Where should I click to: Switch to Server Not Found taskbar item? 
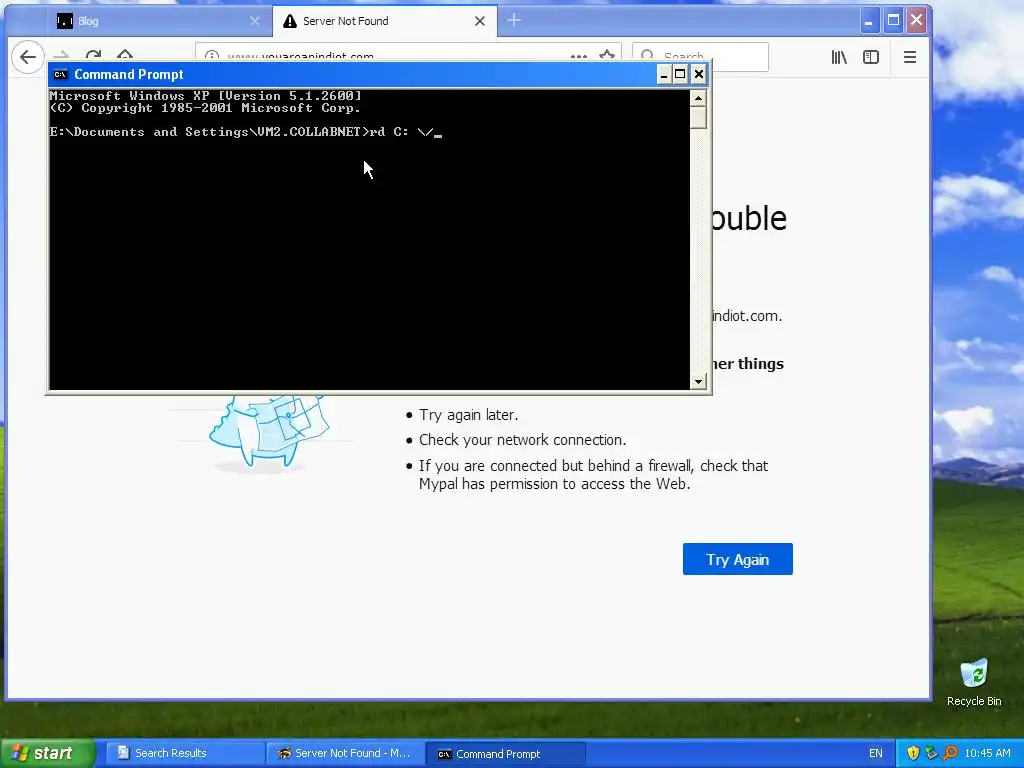coord(346,753)
